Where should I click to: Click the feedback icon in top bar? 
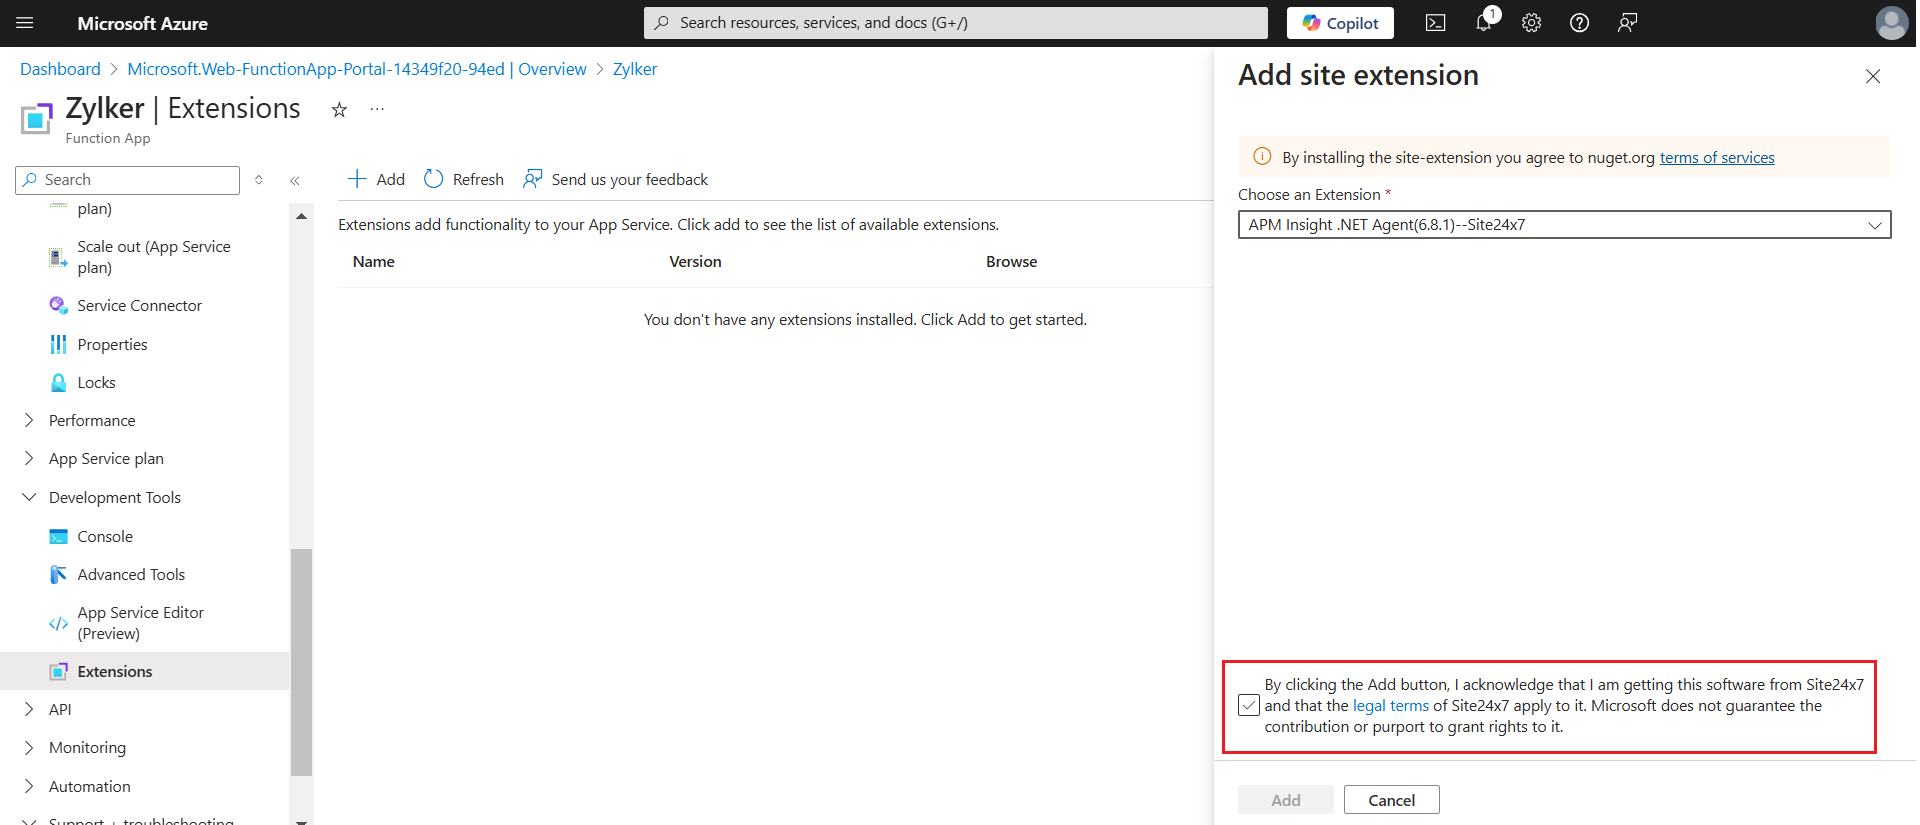(x=1627, y=23)
